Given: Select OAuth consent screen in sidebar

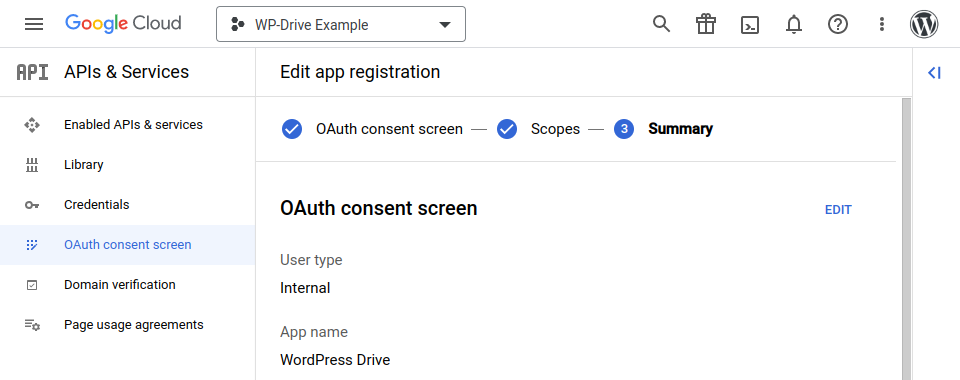Looking at the screenshot, I should (127, 245).
